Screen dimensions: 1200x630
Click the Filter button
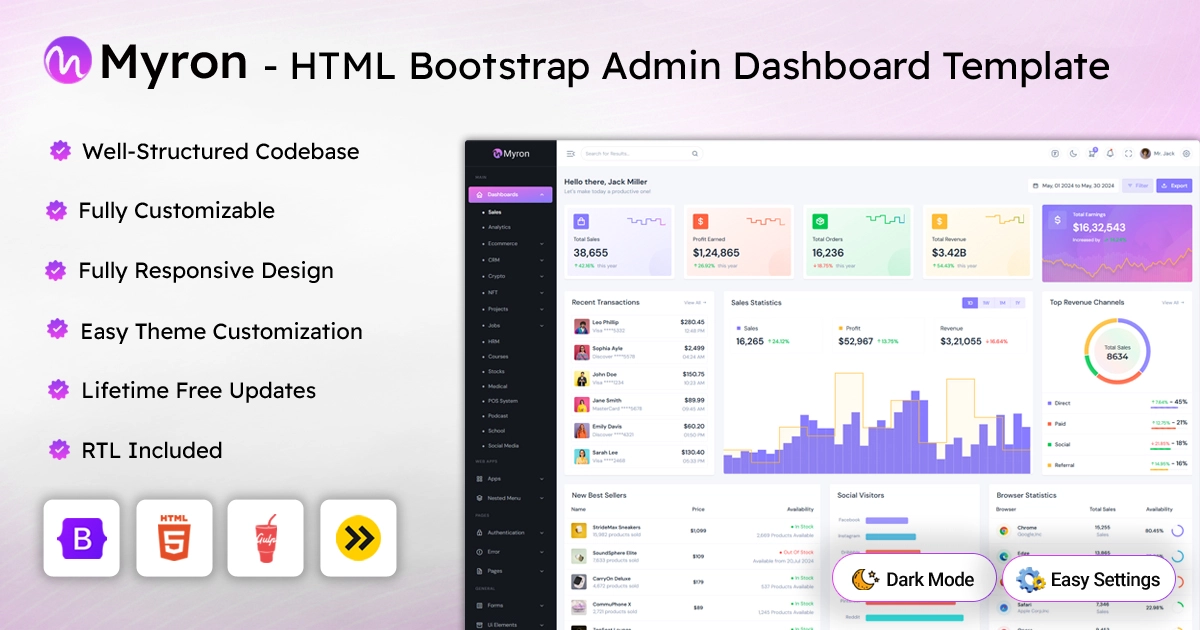coord(1137,185)
